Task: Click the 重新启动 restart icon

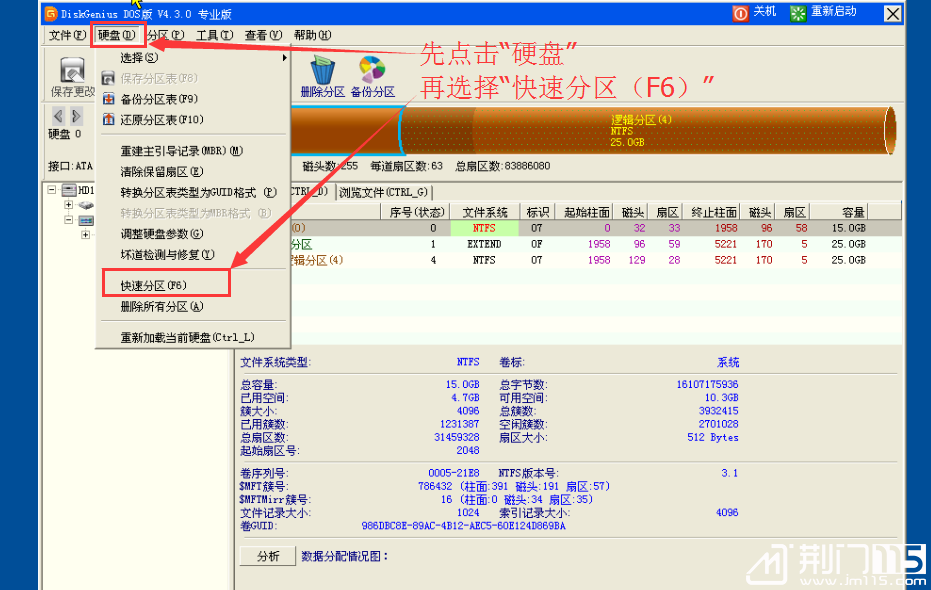Action: [798, 13]
